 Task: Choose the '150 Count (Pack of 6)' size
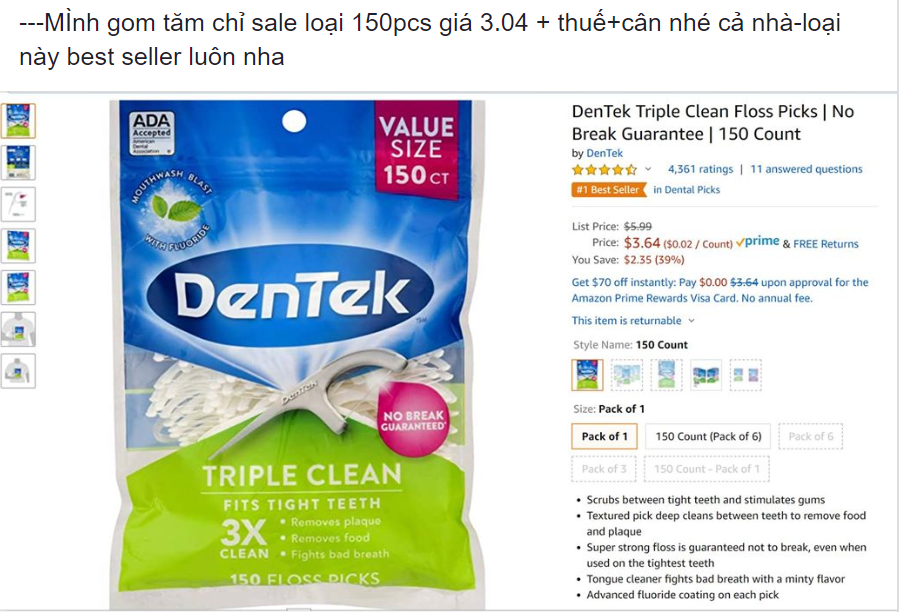click(708, 436)
